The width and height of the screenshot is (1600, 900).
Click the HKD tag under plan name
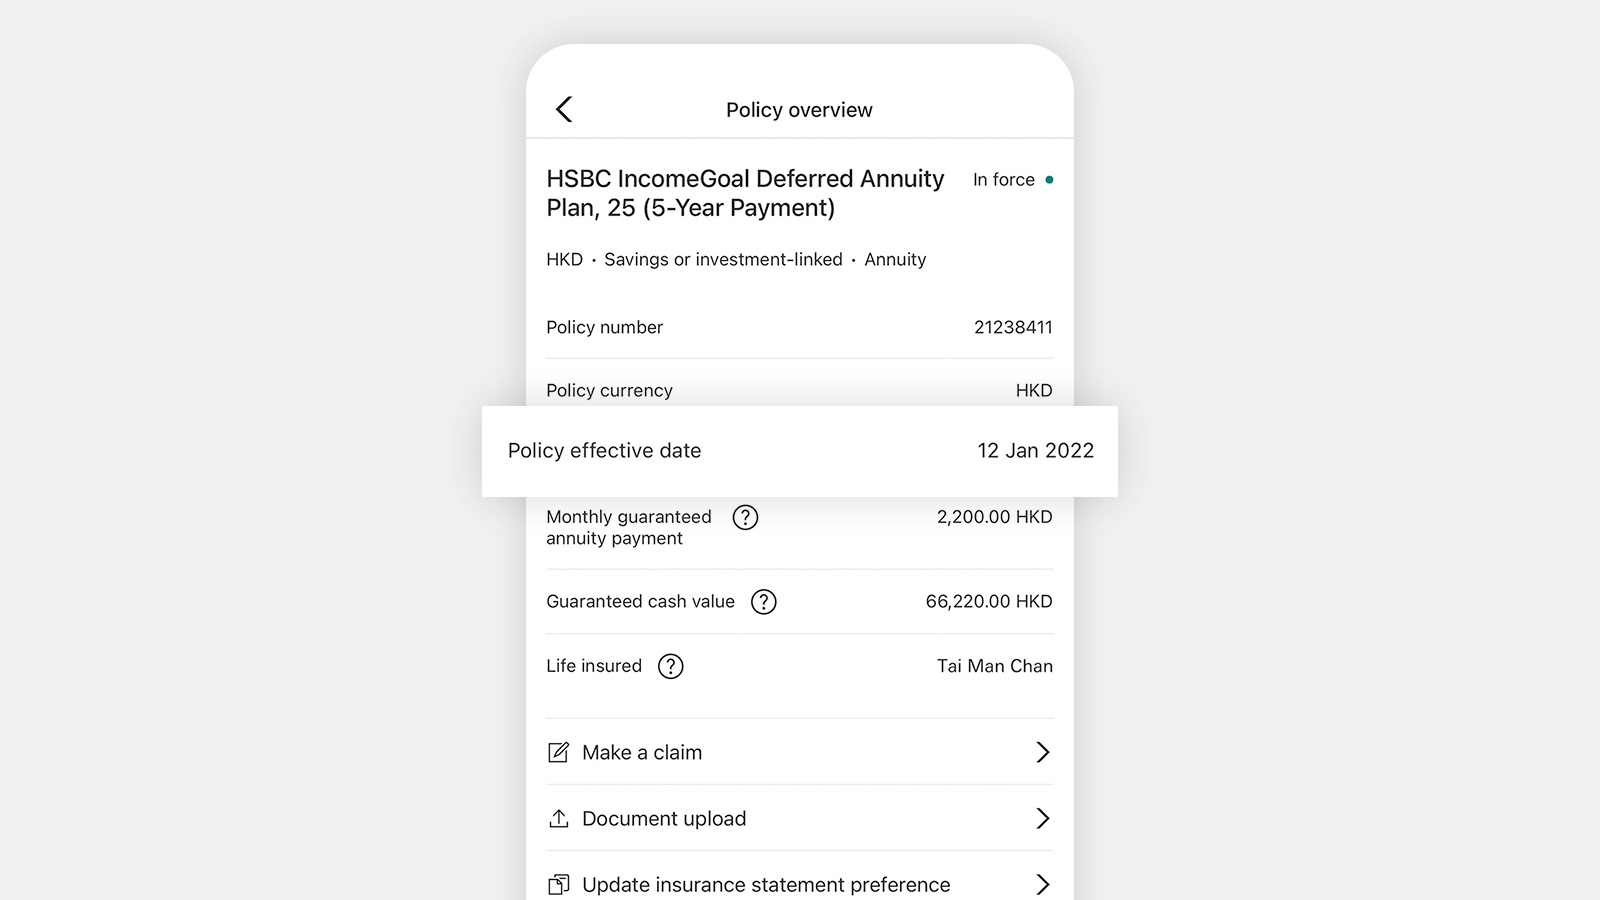pyautogui.click(x=564, y=260)
